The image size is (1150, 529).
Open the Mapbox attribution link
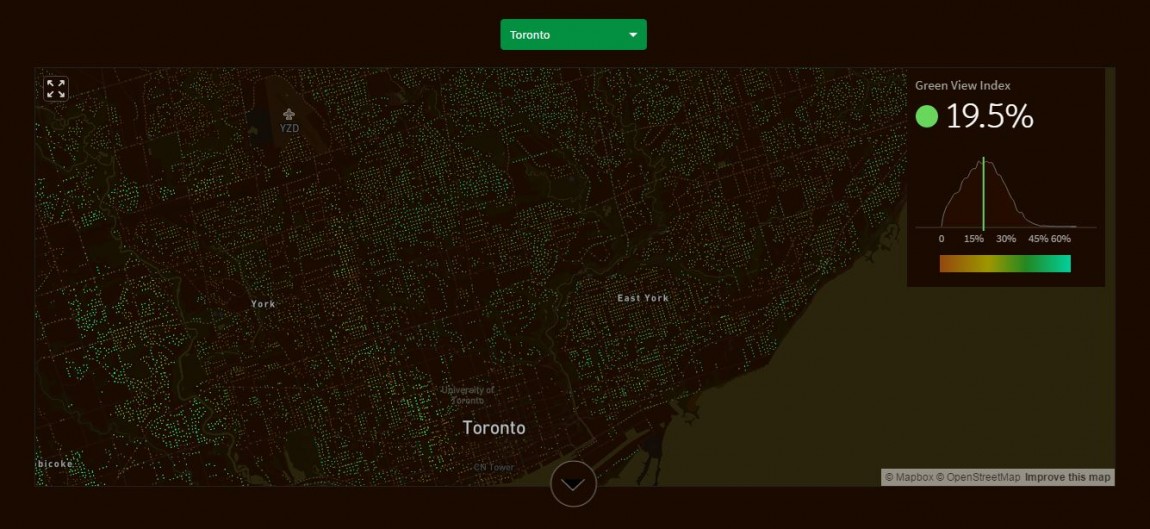tap(909, 477)
